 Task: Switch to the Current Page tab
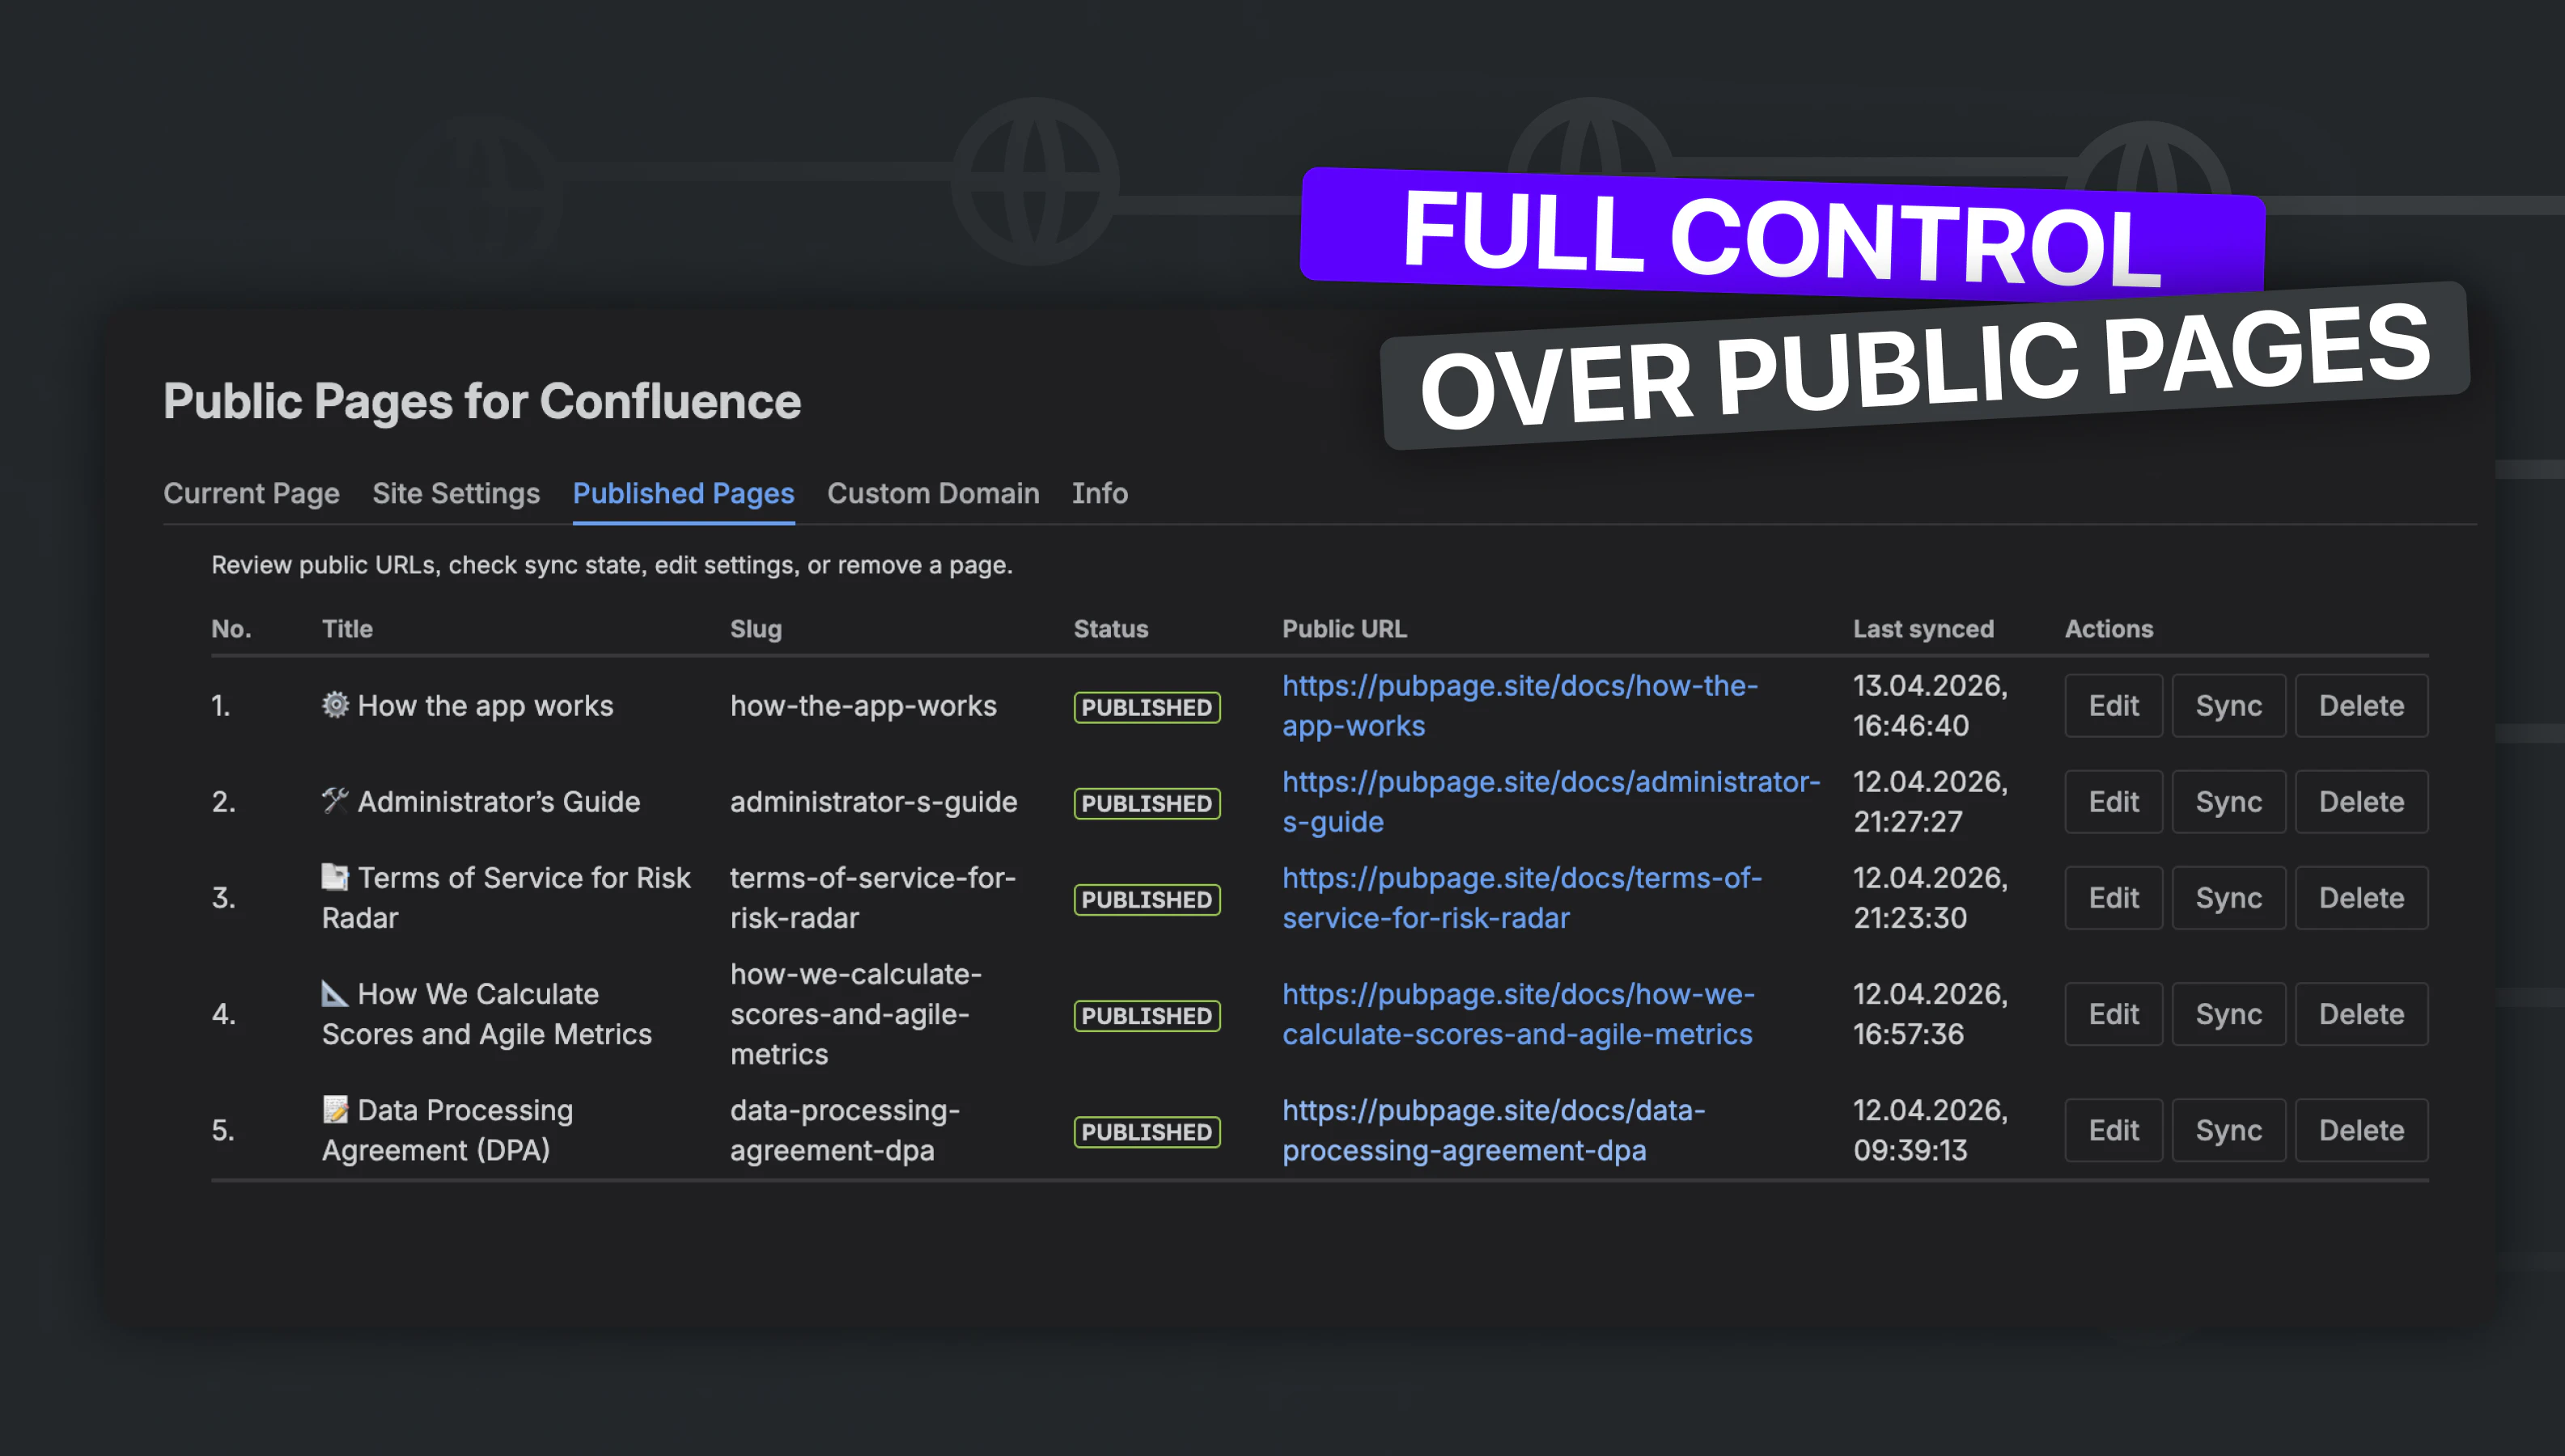[251, 493]
